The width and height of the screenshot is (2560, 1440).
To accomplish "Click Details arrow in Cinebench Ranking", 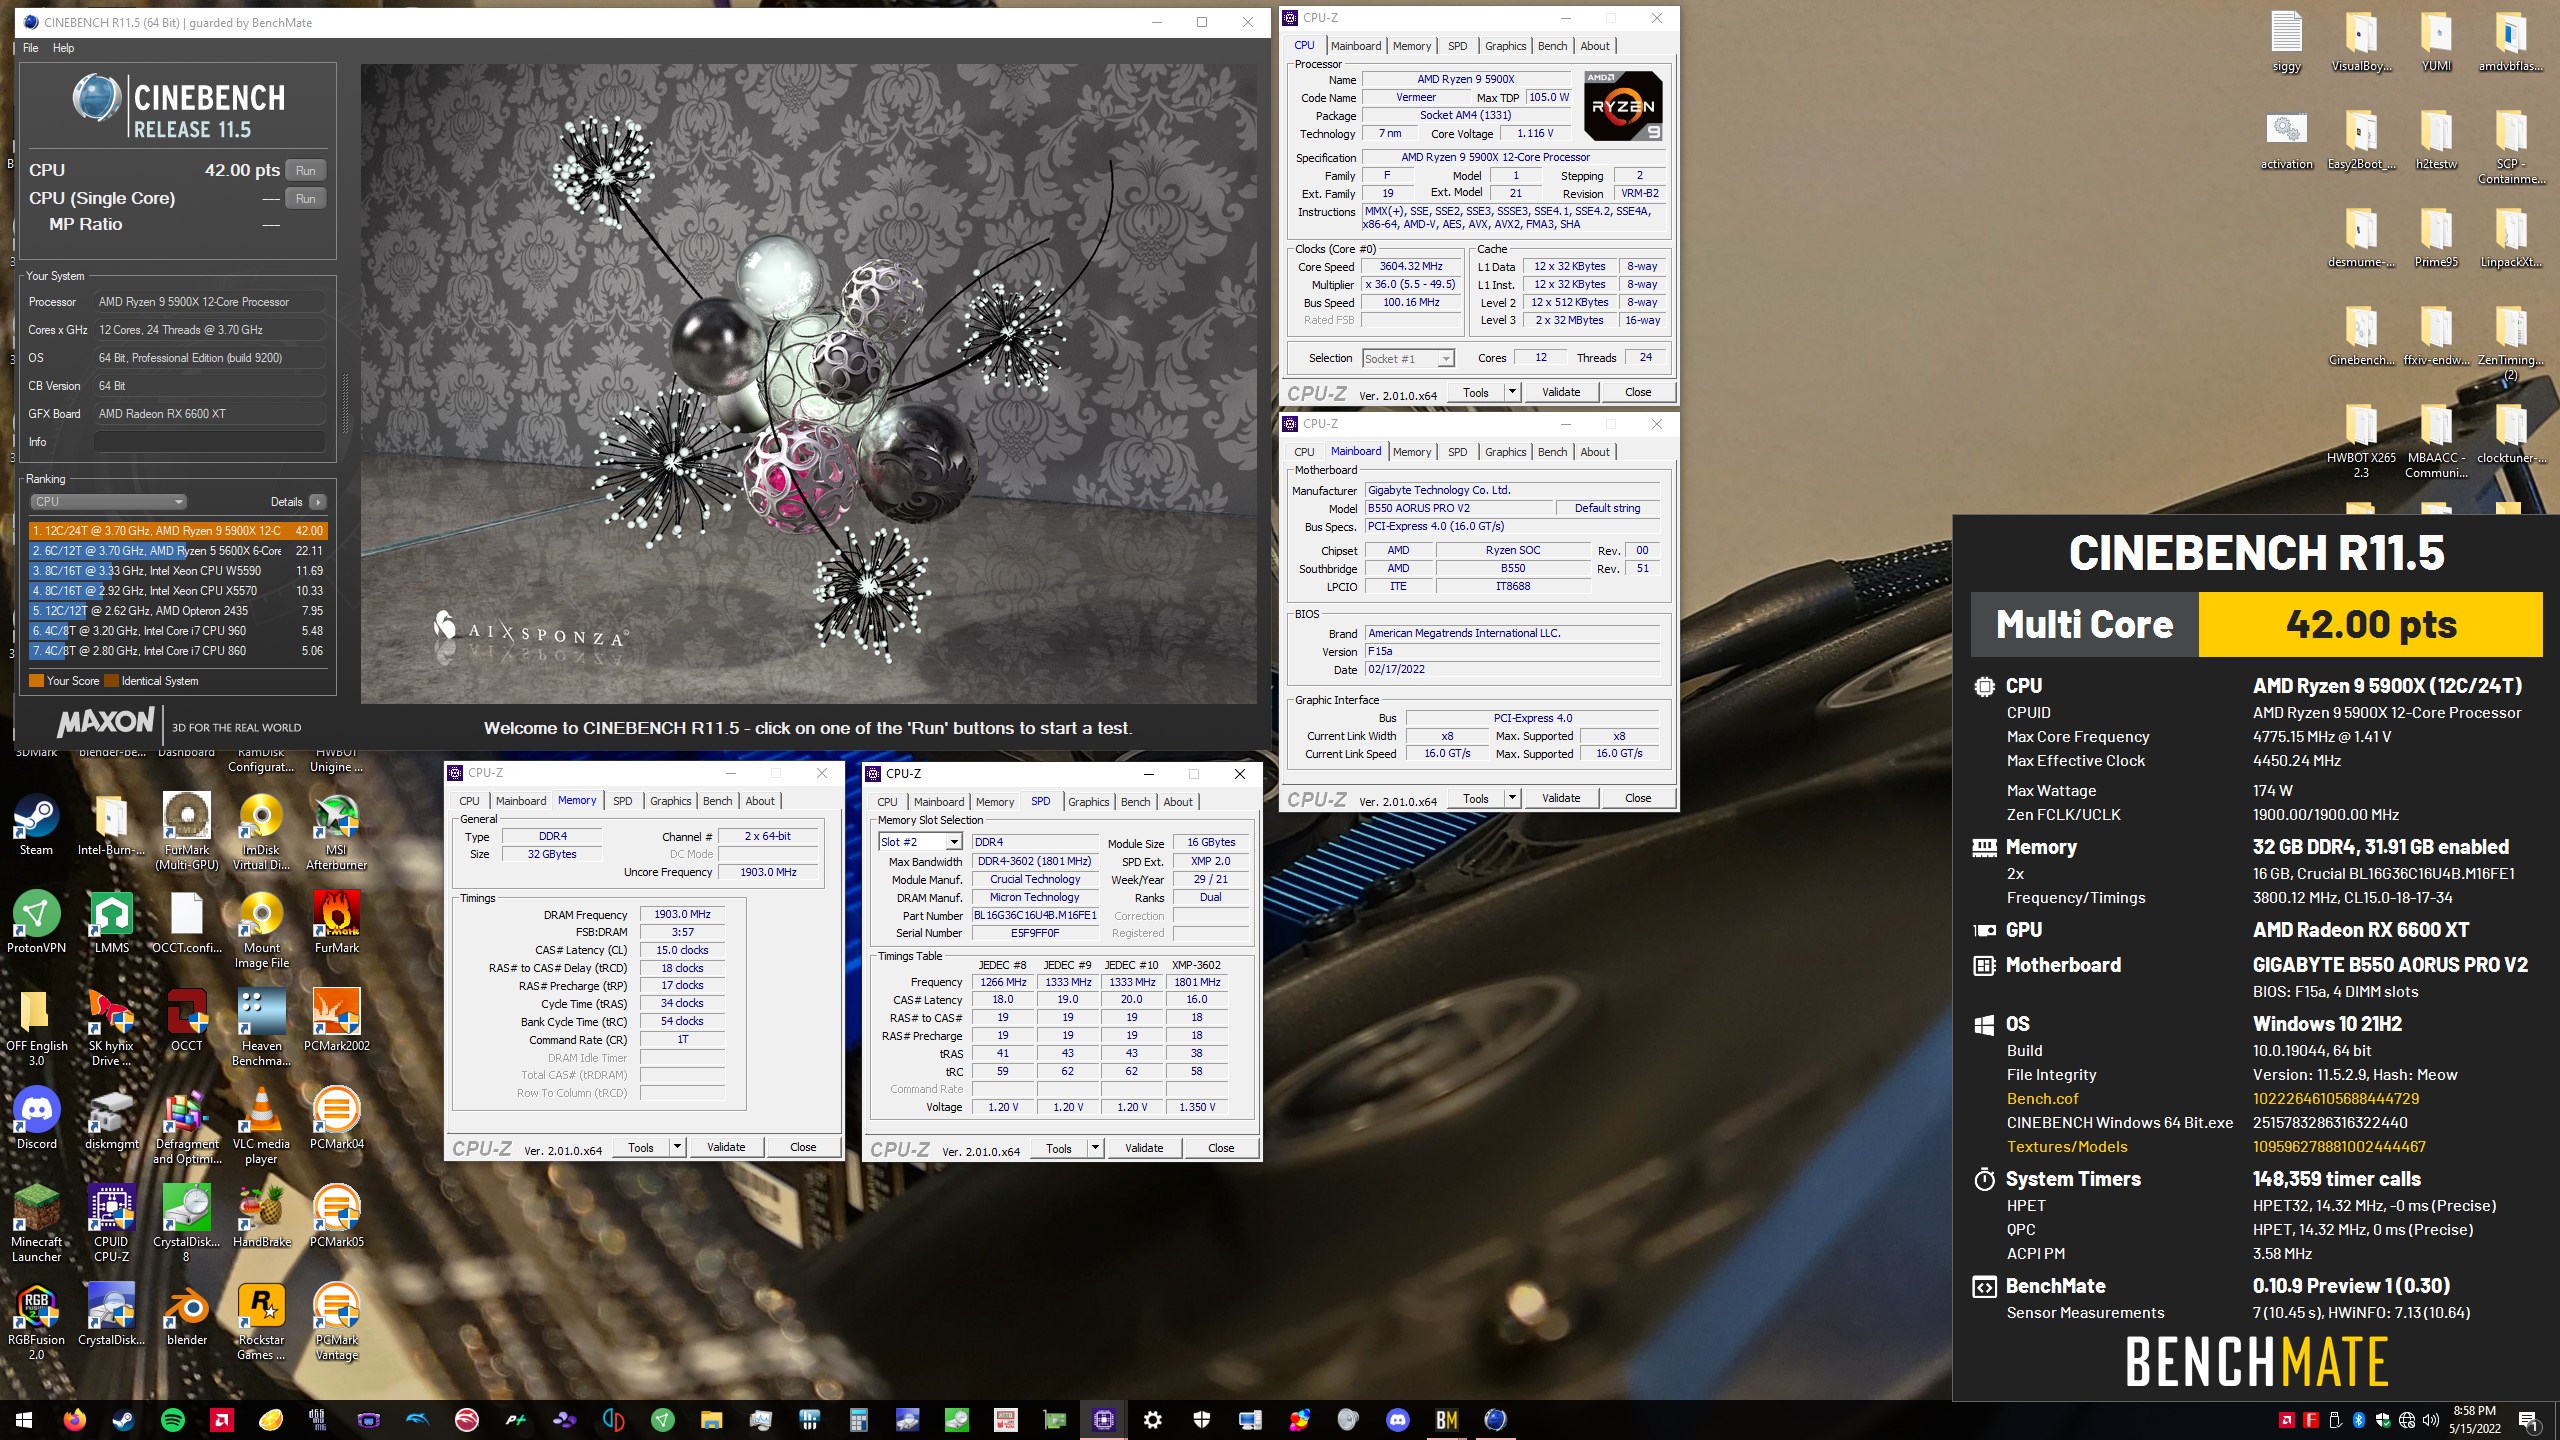I will 318,502.
